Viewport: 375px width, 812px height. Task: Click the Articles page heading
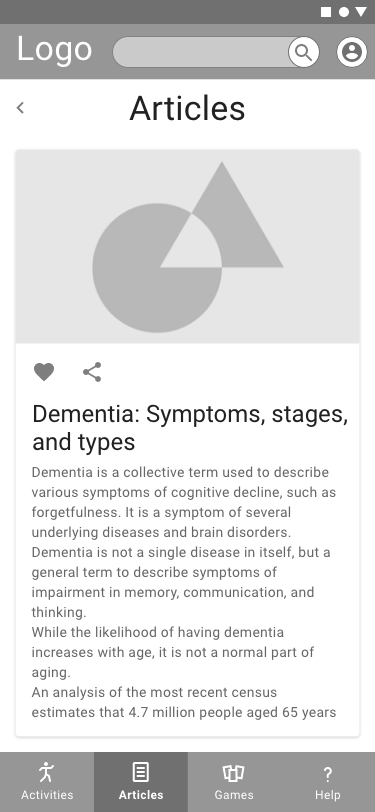click(x=188, y=109)
